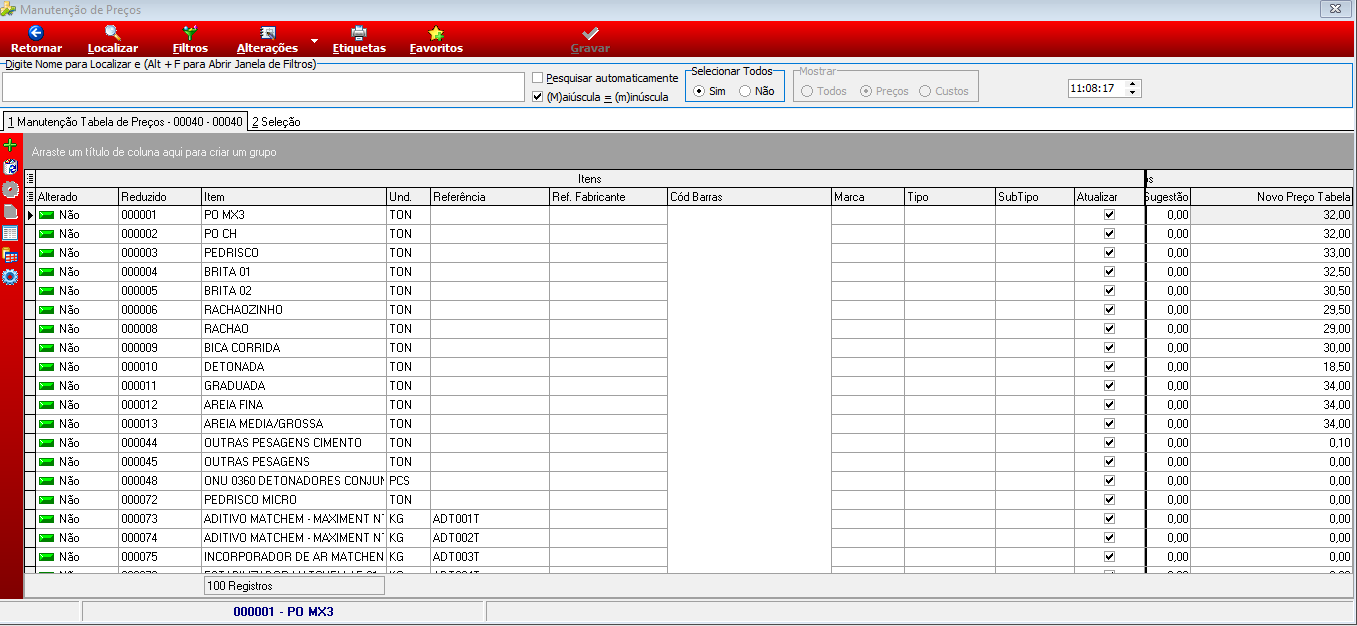Select OUTRAS PESAGENS CIMENTO item cell
This screenshot has height=626, width=1357.
[x=294, y=443]
